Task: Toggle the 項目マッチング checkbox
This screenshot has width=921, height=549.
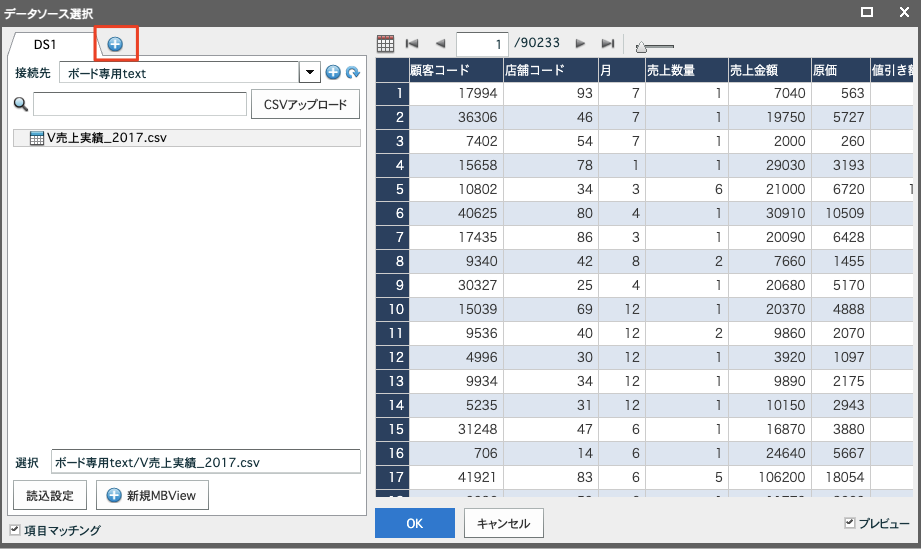Action: 15,530
